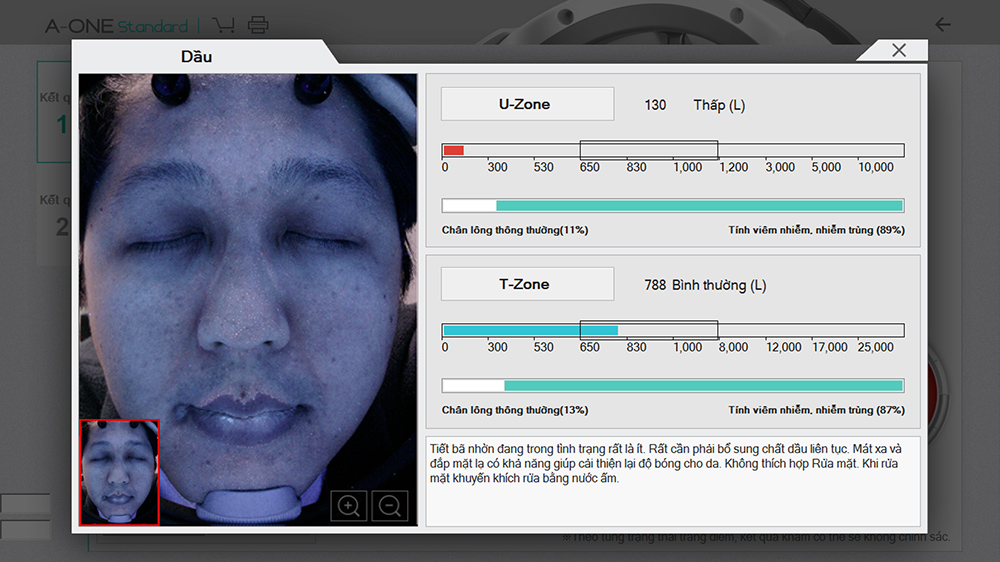This screenshot has width=1000, height=562.
Task: Select the Dầu tab title
Action: (196, 57)
